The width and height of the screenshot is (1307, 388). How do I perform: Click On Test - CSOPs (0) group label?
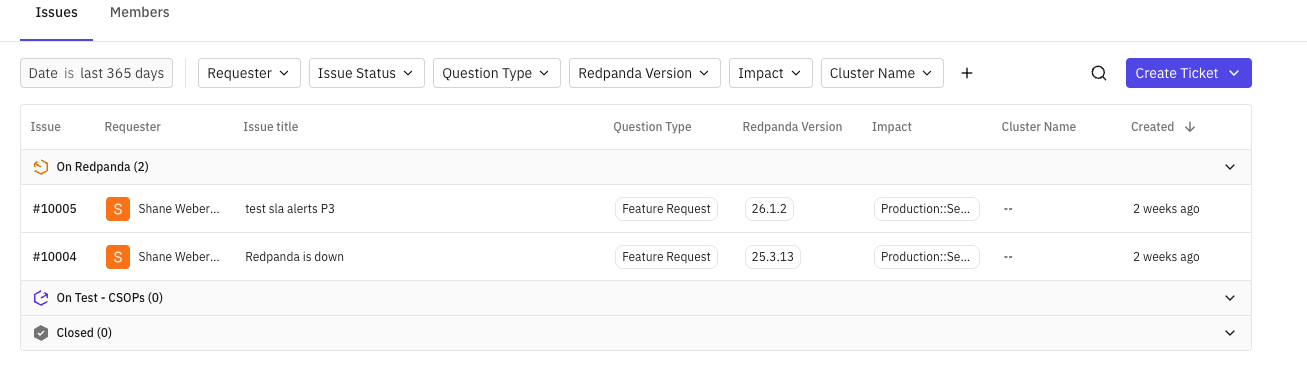click(x=110, y=298)
